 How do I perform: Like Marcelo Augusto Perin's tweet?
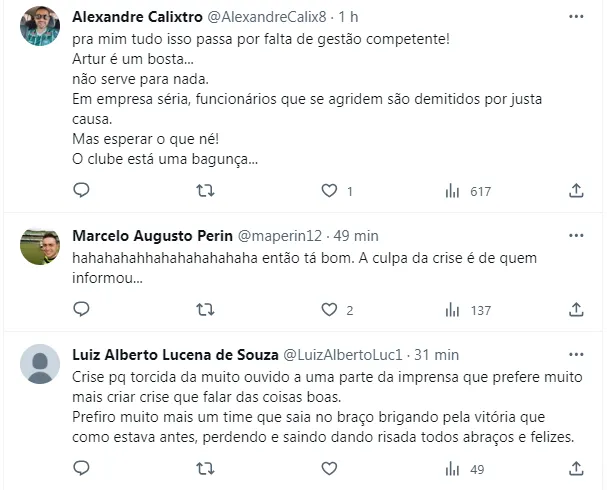(328, 310)
